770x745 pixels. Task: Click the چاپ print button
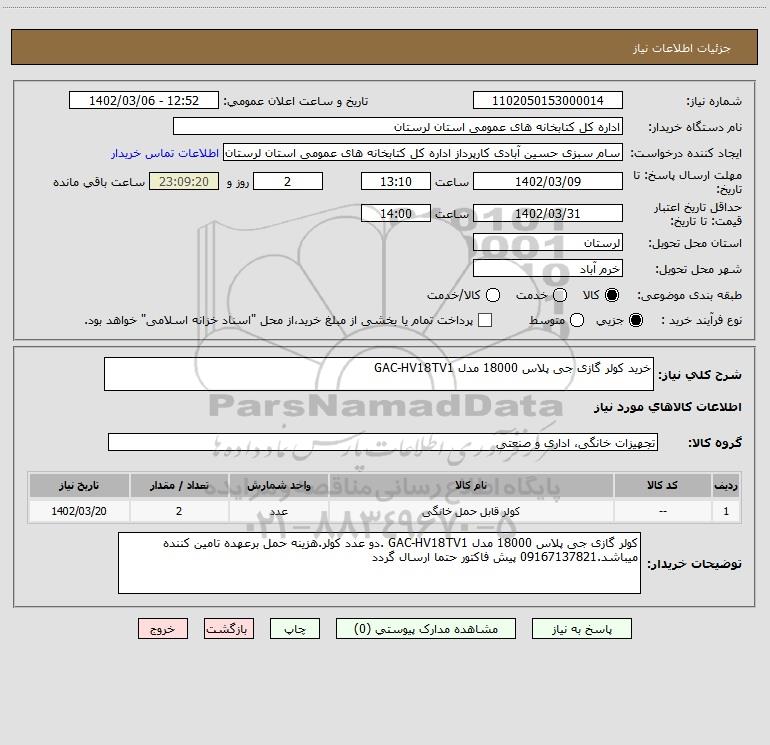pos(295,629)
